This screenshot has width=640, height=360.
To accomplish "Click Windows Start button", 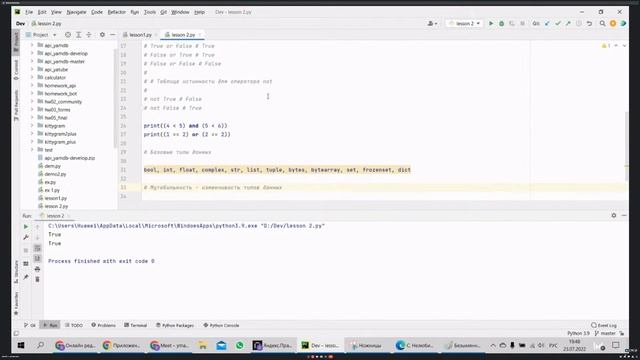I will (21, 345).
